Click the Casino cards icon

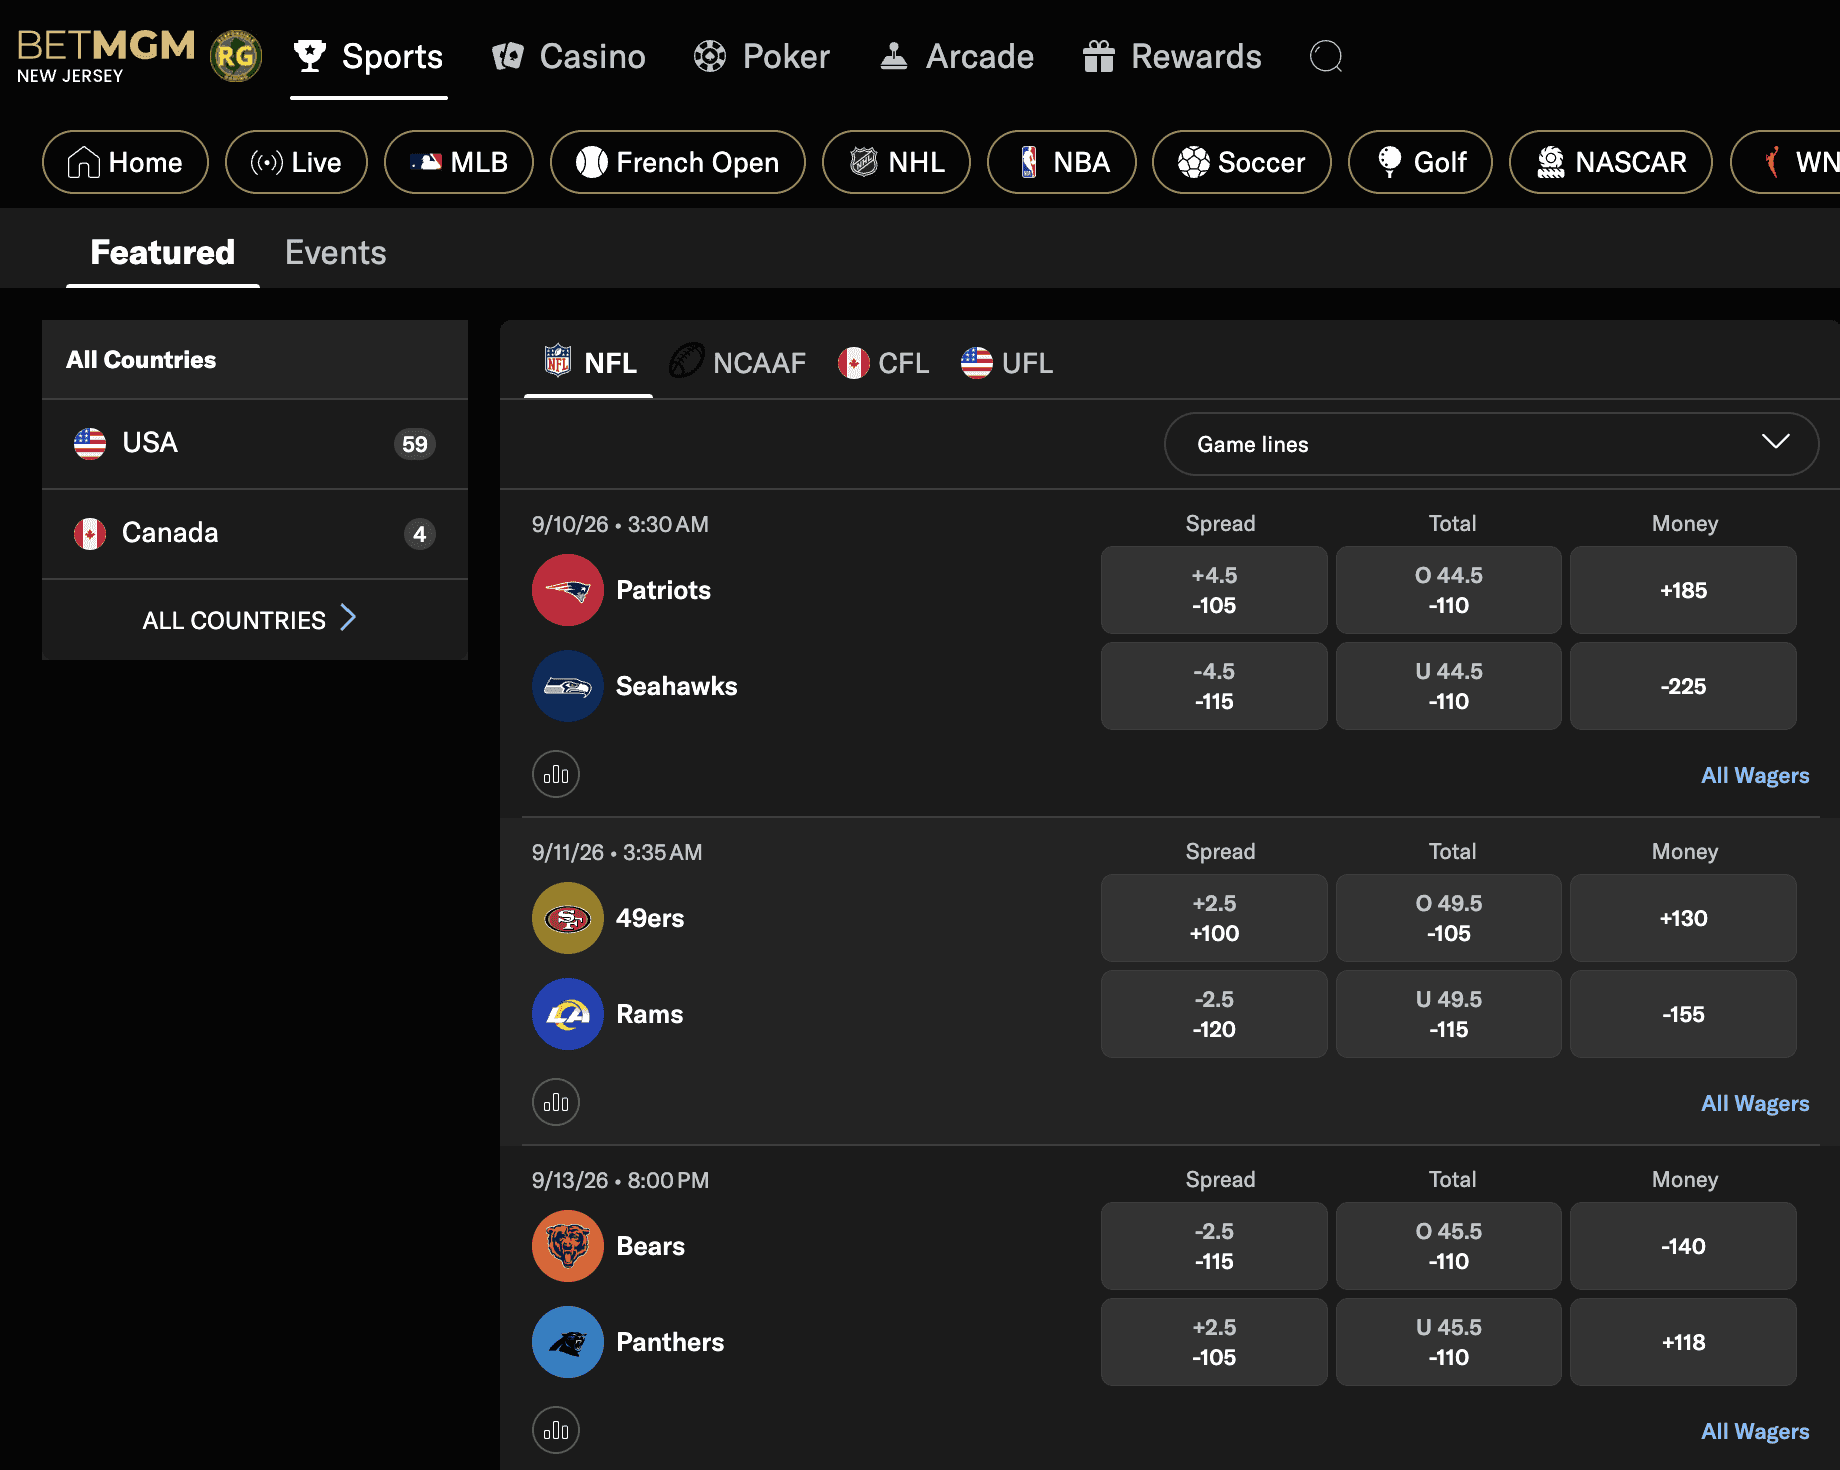[508, 56]
